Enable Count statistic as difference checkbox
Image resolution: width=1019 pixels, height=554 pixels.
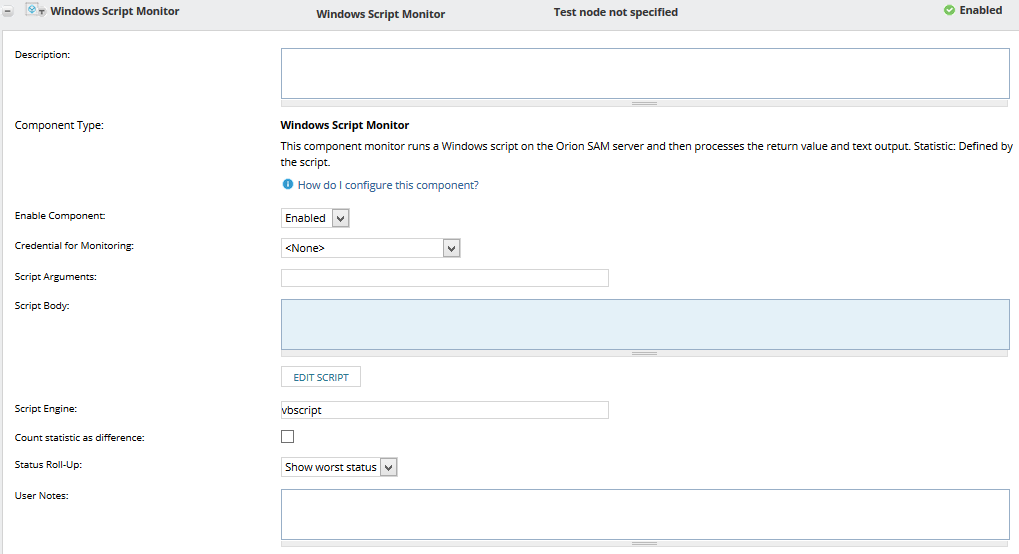tap(288, 437)
